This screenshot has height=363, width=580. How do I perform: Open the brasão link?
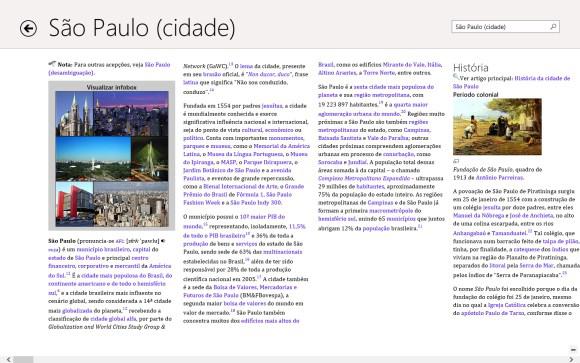212,74
